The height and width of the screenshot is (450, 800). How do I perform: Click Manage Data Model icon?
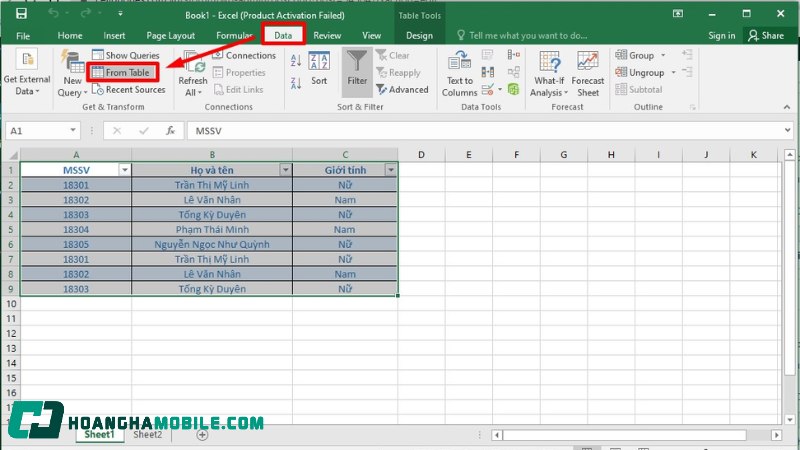513,90
